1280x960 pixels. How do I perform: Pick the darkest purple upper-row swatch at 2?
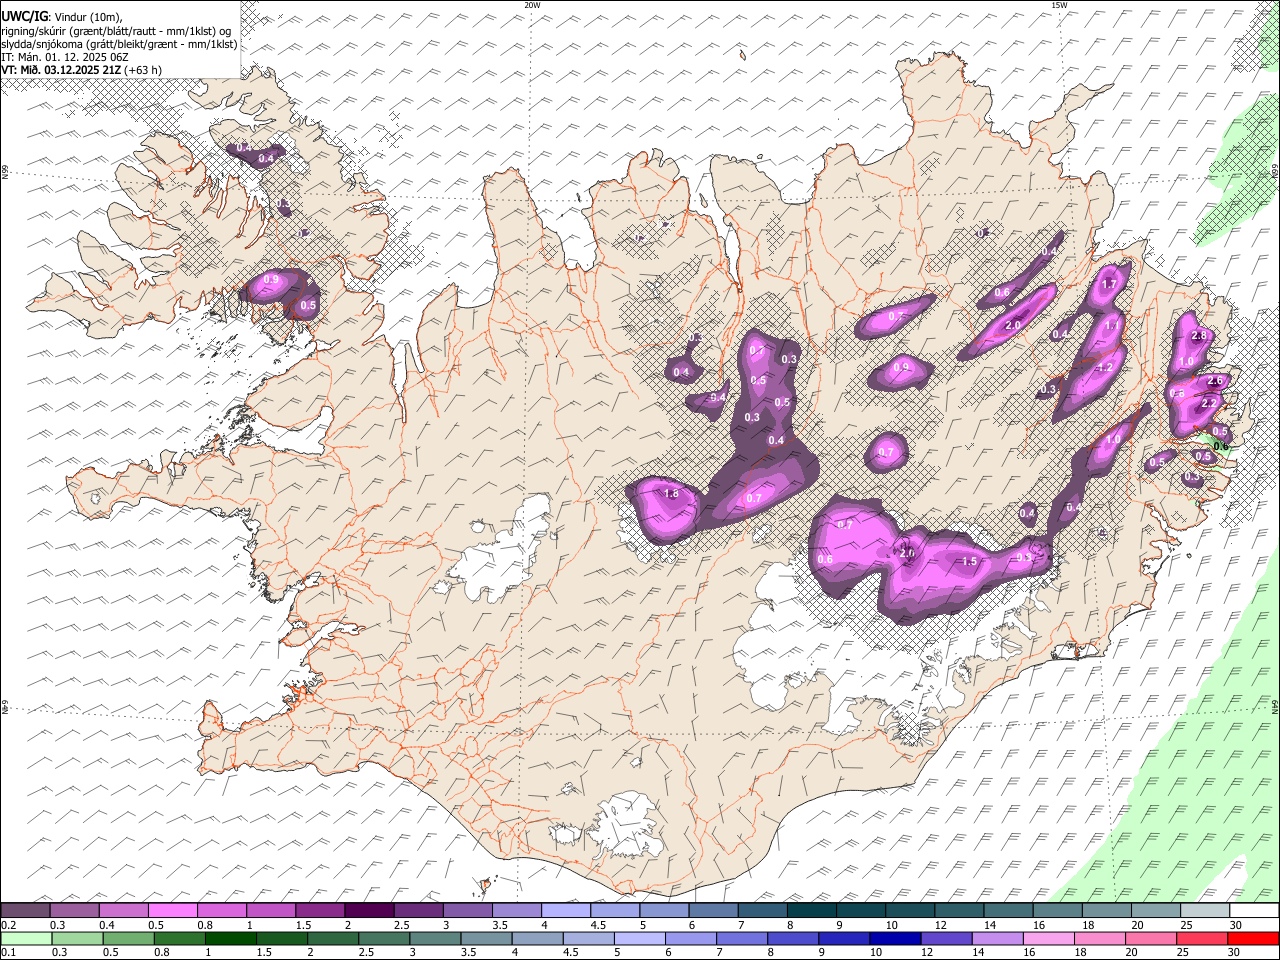coord(369,910)
